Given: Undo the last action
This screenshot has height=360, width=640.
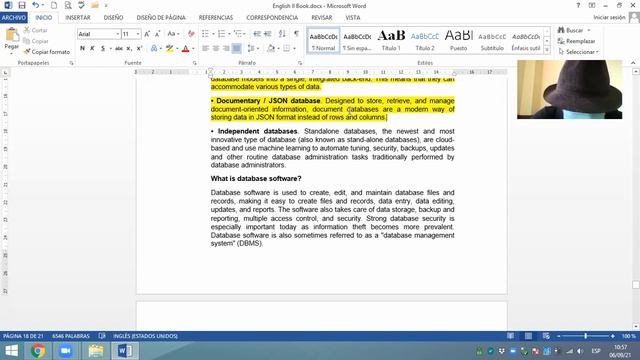Looking at the screenshot, I should click(36, 5).
